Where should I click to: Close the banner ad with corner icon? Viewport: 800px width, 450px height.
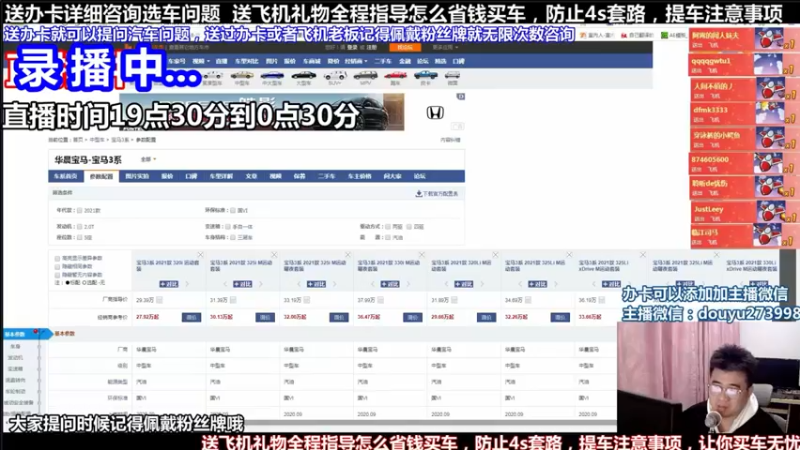(461, 96)
